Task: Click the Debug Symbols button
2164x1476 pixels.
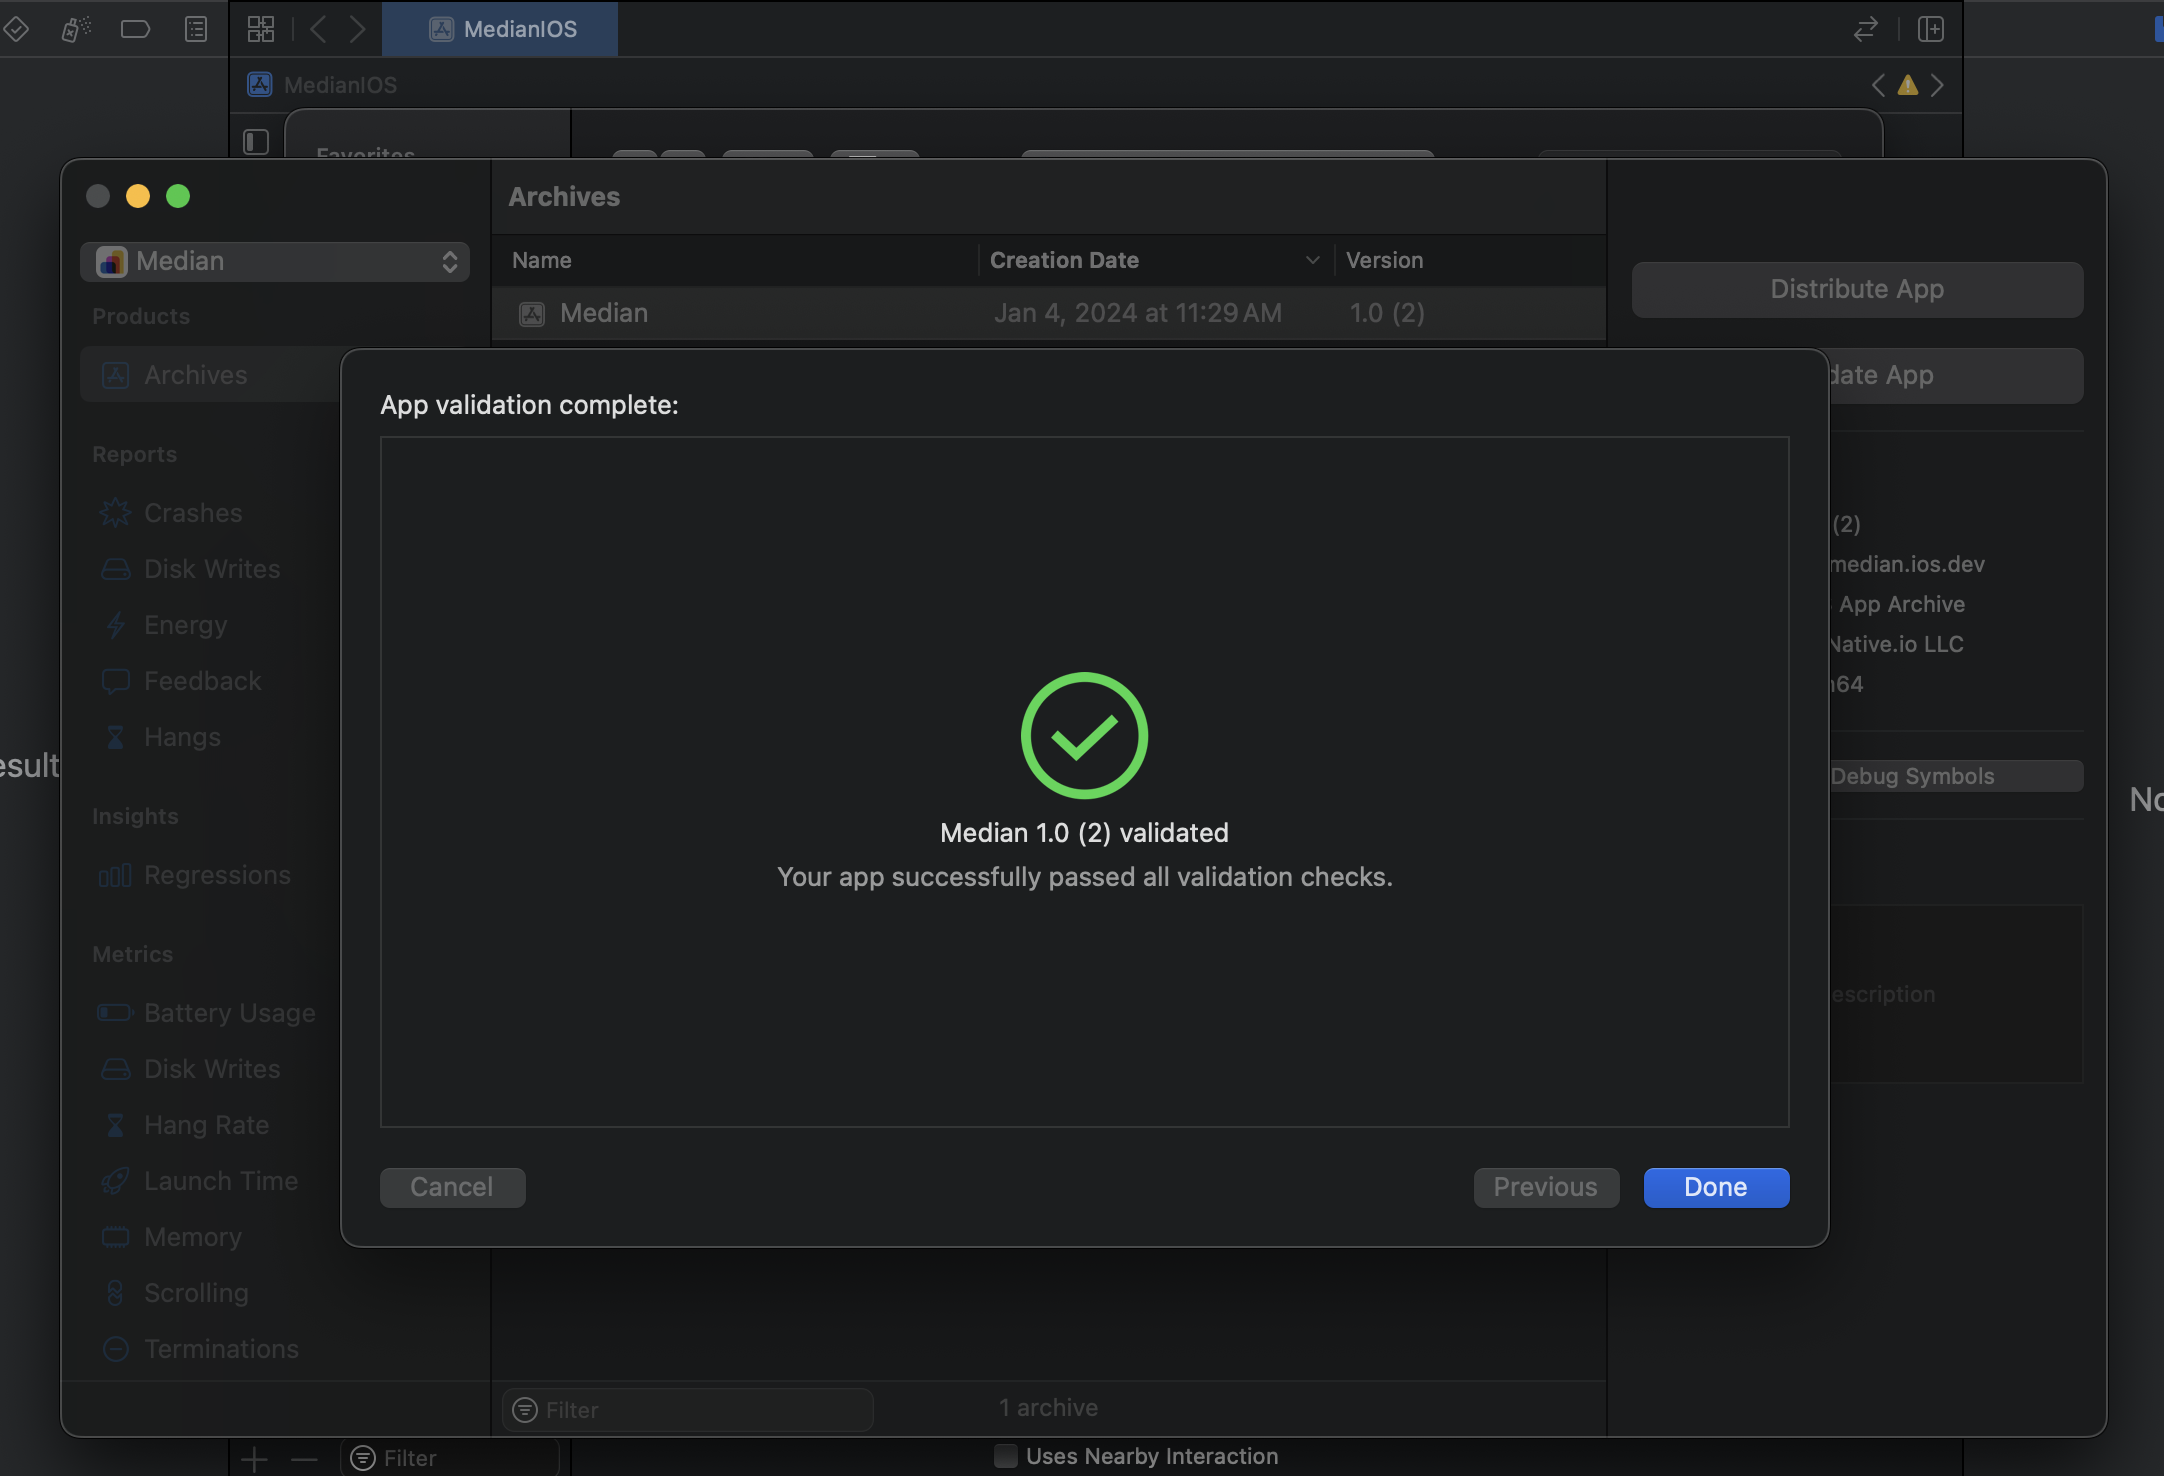Action: pyautogui.click(x=1956, y=776)
